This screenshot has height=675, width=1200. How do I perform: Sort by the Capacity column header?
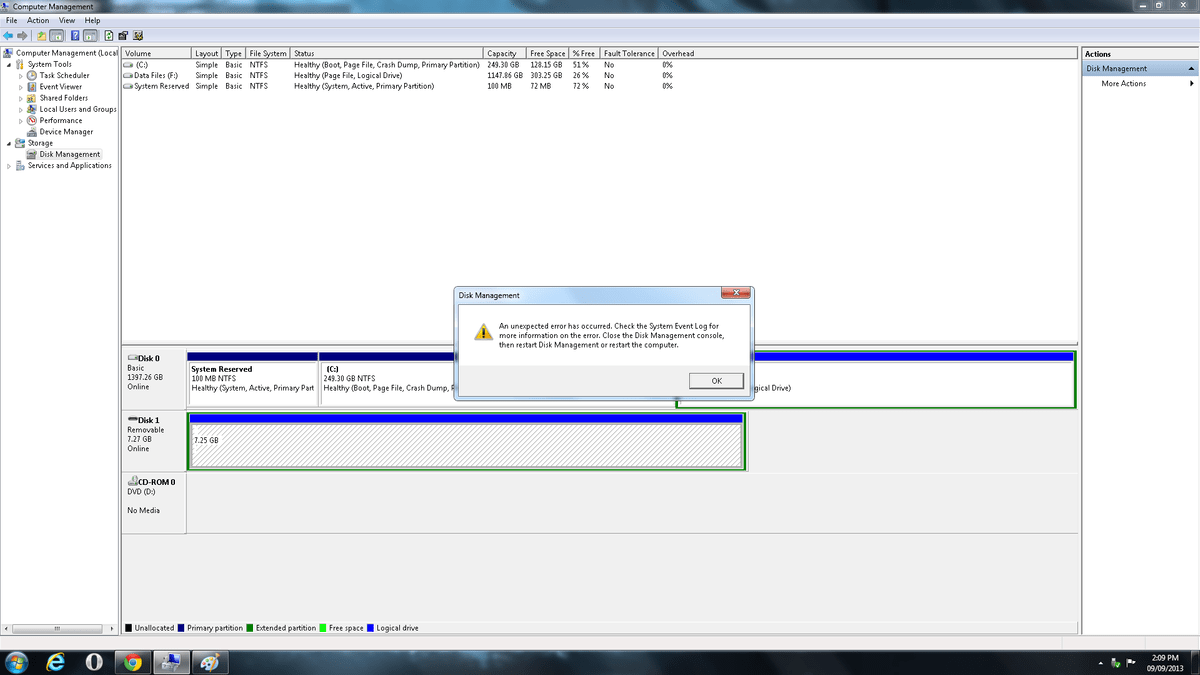[x=505, y=53]
